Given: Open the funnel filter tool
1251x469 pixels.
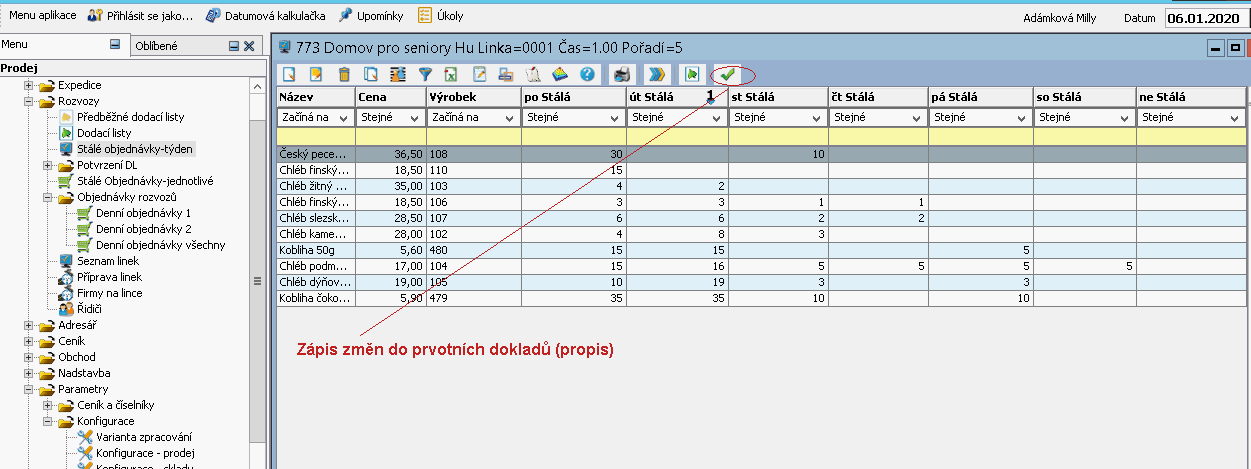Looking at the screenshot, I should click(x=424, y=74).
